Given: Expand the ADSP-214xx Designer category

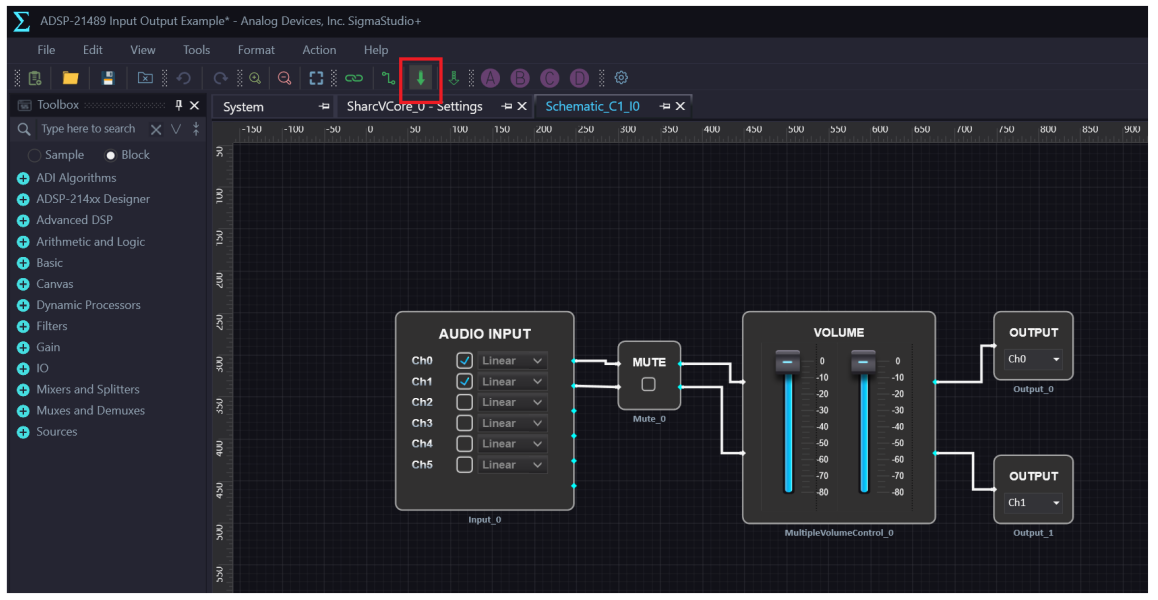Looking at the screenshot, I should click(x=23, y=199).
